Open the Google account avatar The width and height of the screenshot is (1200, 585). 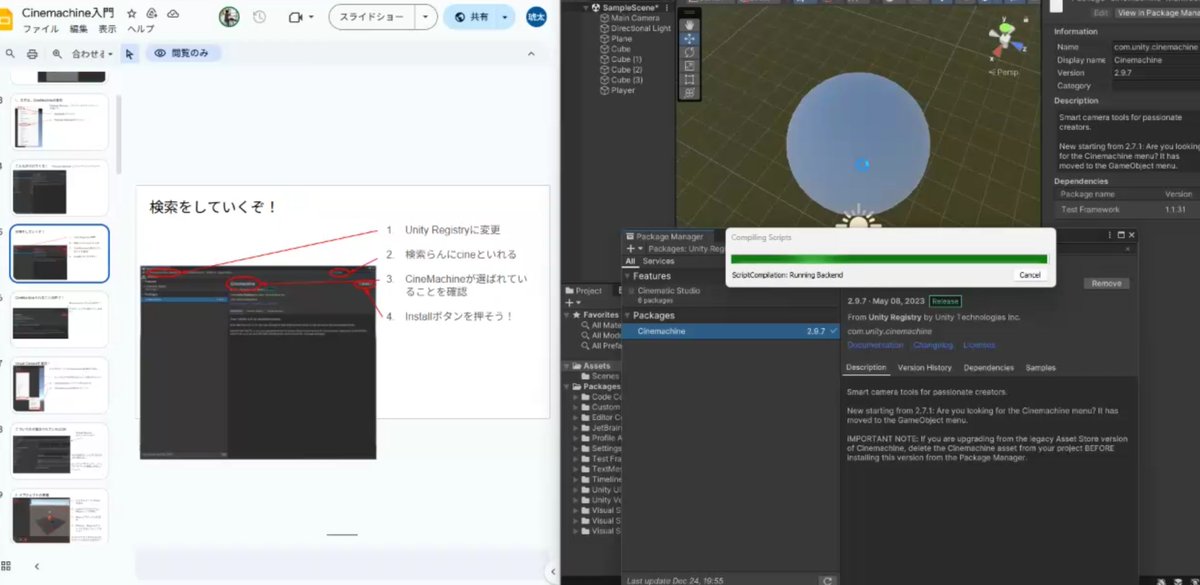click(537, 17)
